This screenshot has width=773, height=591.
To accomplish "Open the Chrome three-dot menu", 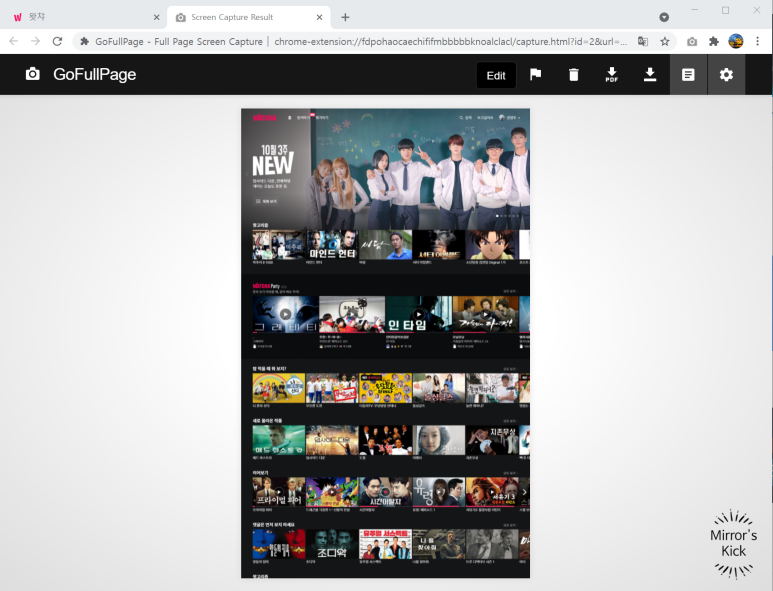I will (x=757, y=41).
